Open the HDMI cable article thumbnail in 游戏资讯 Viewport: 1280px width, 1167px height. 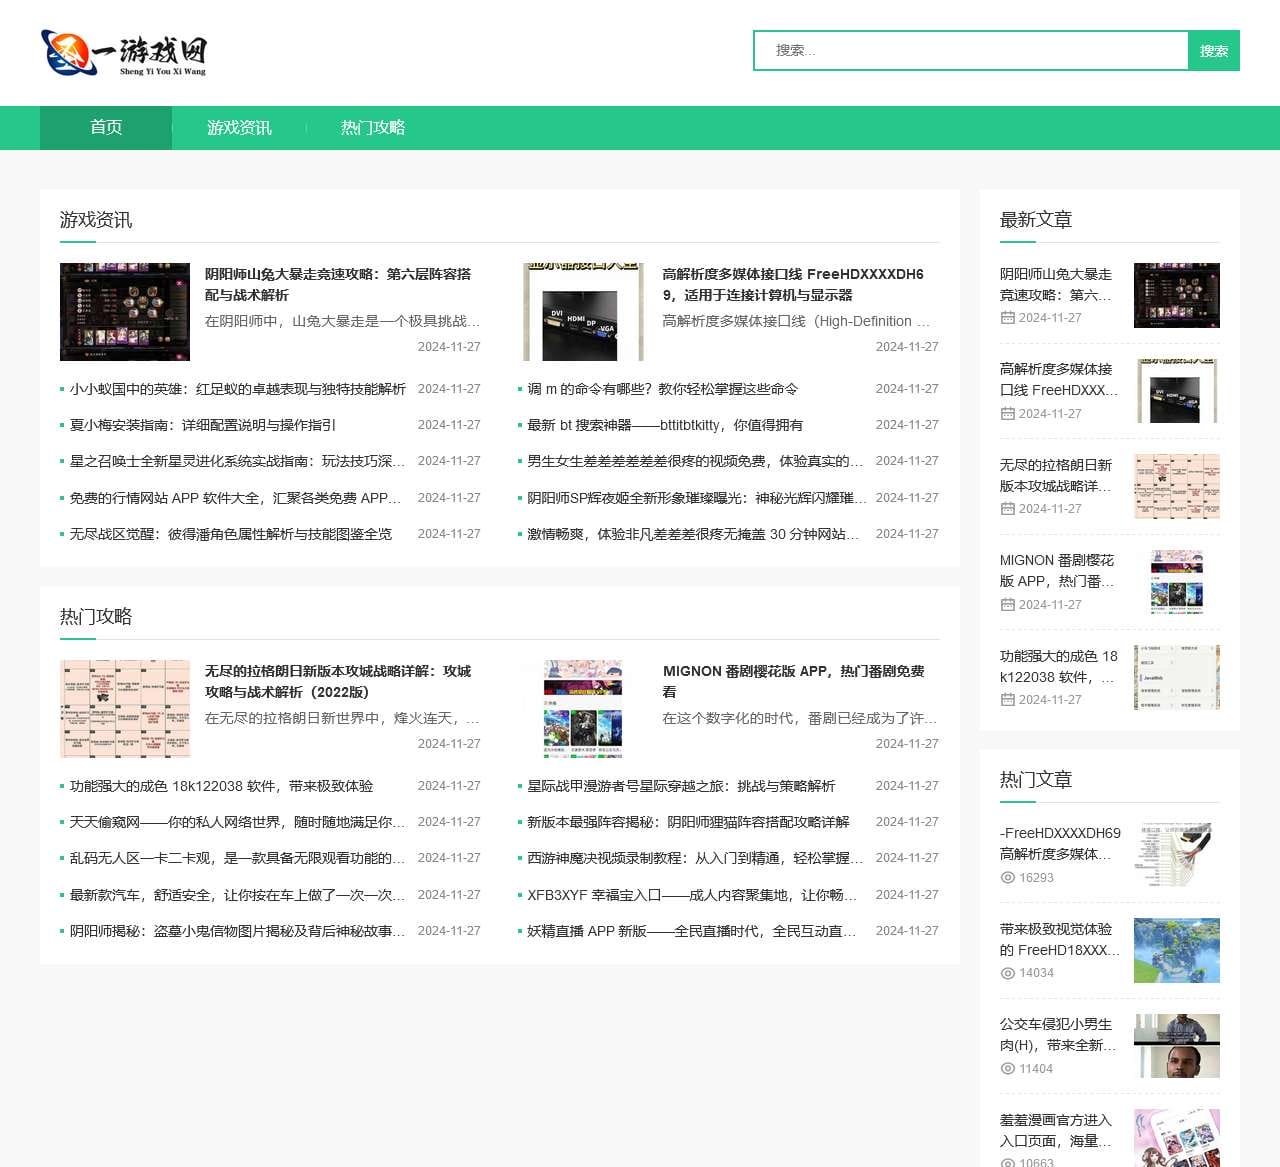[x=583, y=312]
